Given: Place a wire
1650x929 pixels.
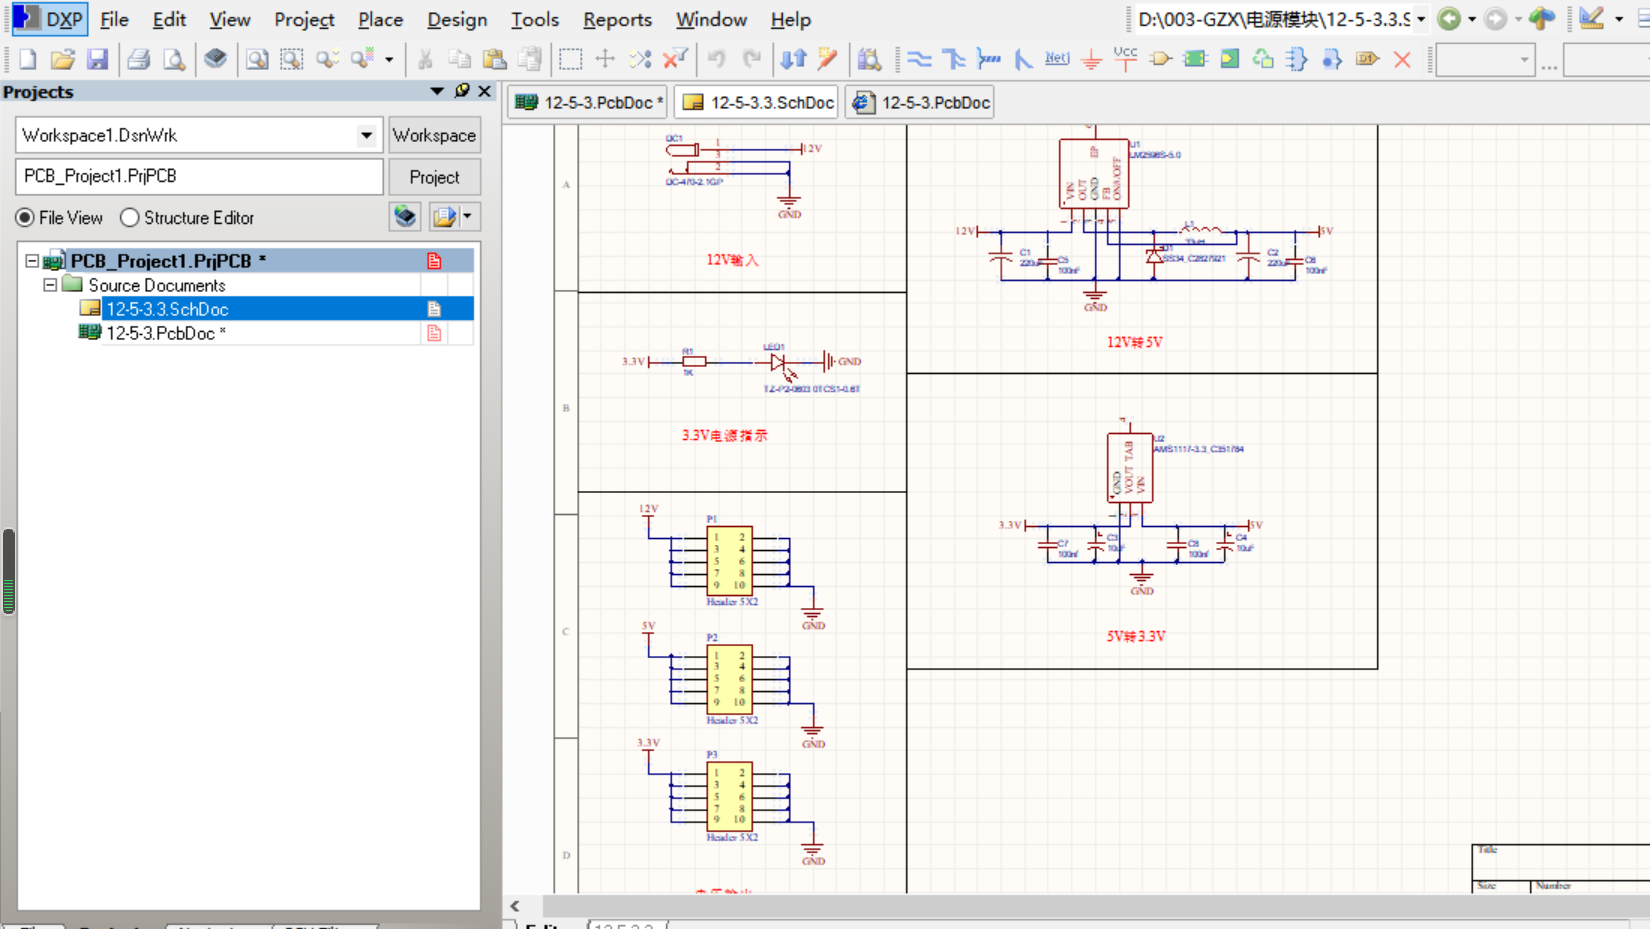Looking at the screenshot, I should click(919, 59).
